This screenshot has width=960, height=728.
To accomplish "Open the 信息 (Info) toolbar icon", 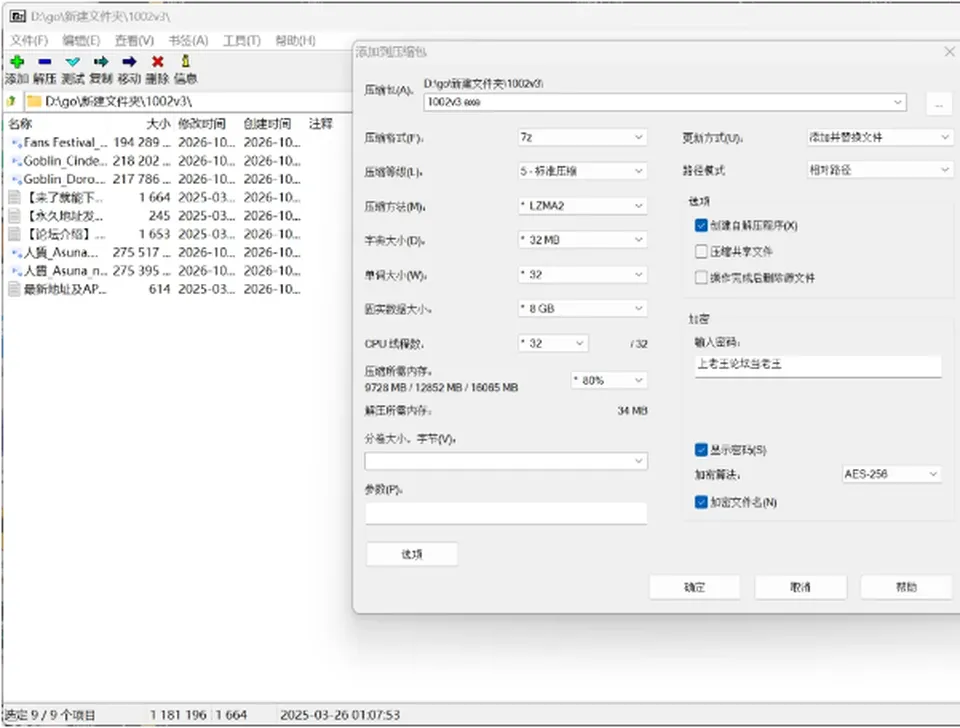I will (186, 61).
